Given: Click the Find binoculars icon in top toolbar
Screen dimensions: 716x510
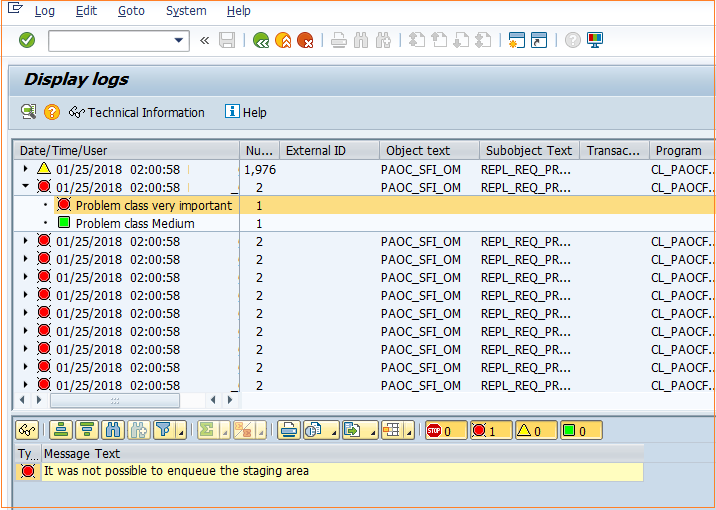Looking at the screenshot, I should 361,41.
